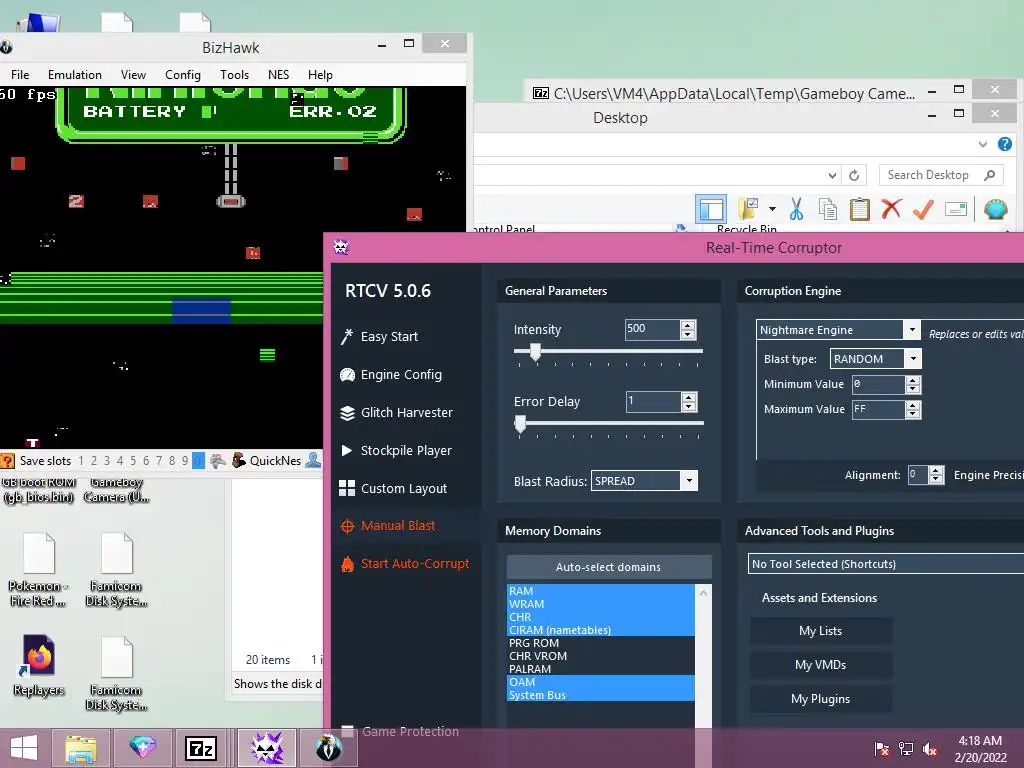Open the No Tool Selected (Shortcuts) dropdown
This screenshot has width=1024, height=768.
click(x=886, y=564)
